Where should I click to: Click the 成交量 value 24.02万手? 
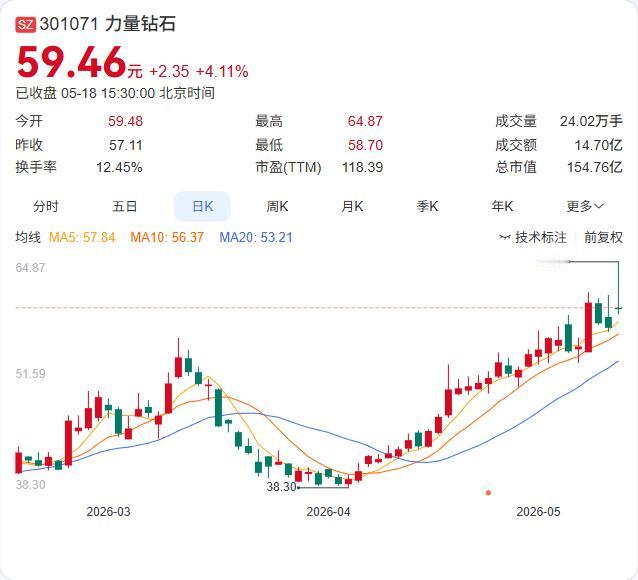tap(591, 121)
